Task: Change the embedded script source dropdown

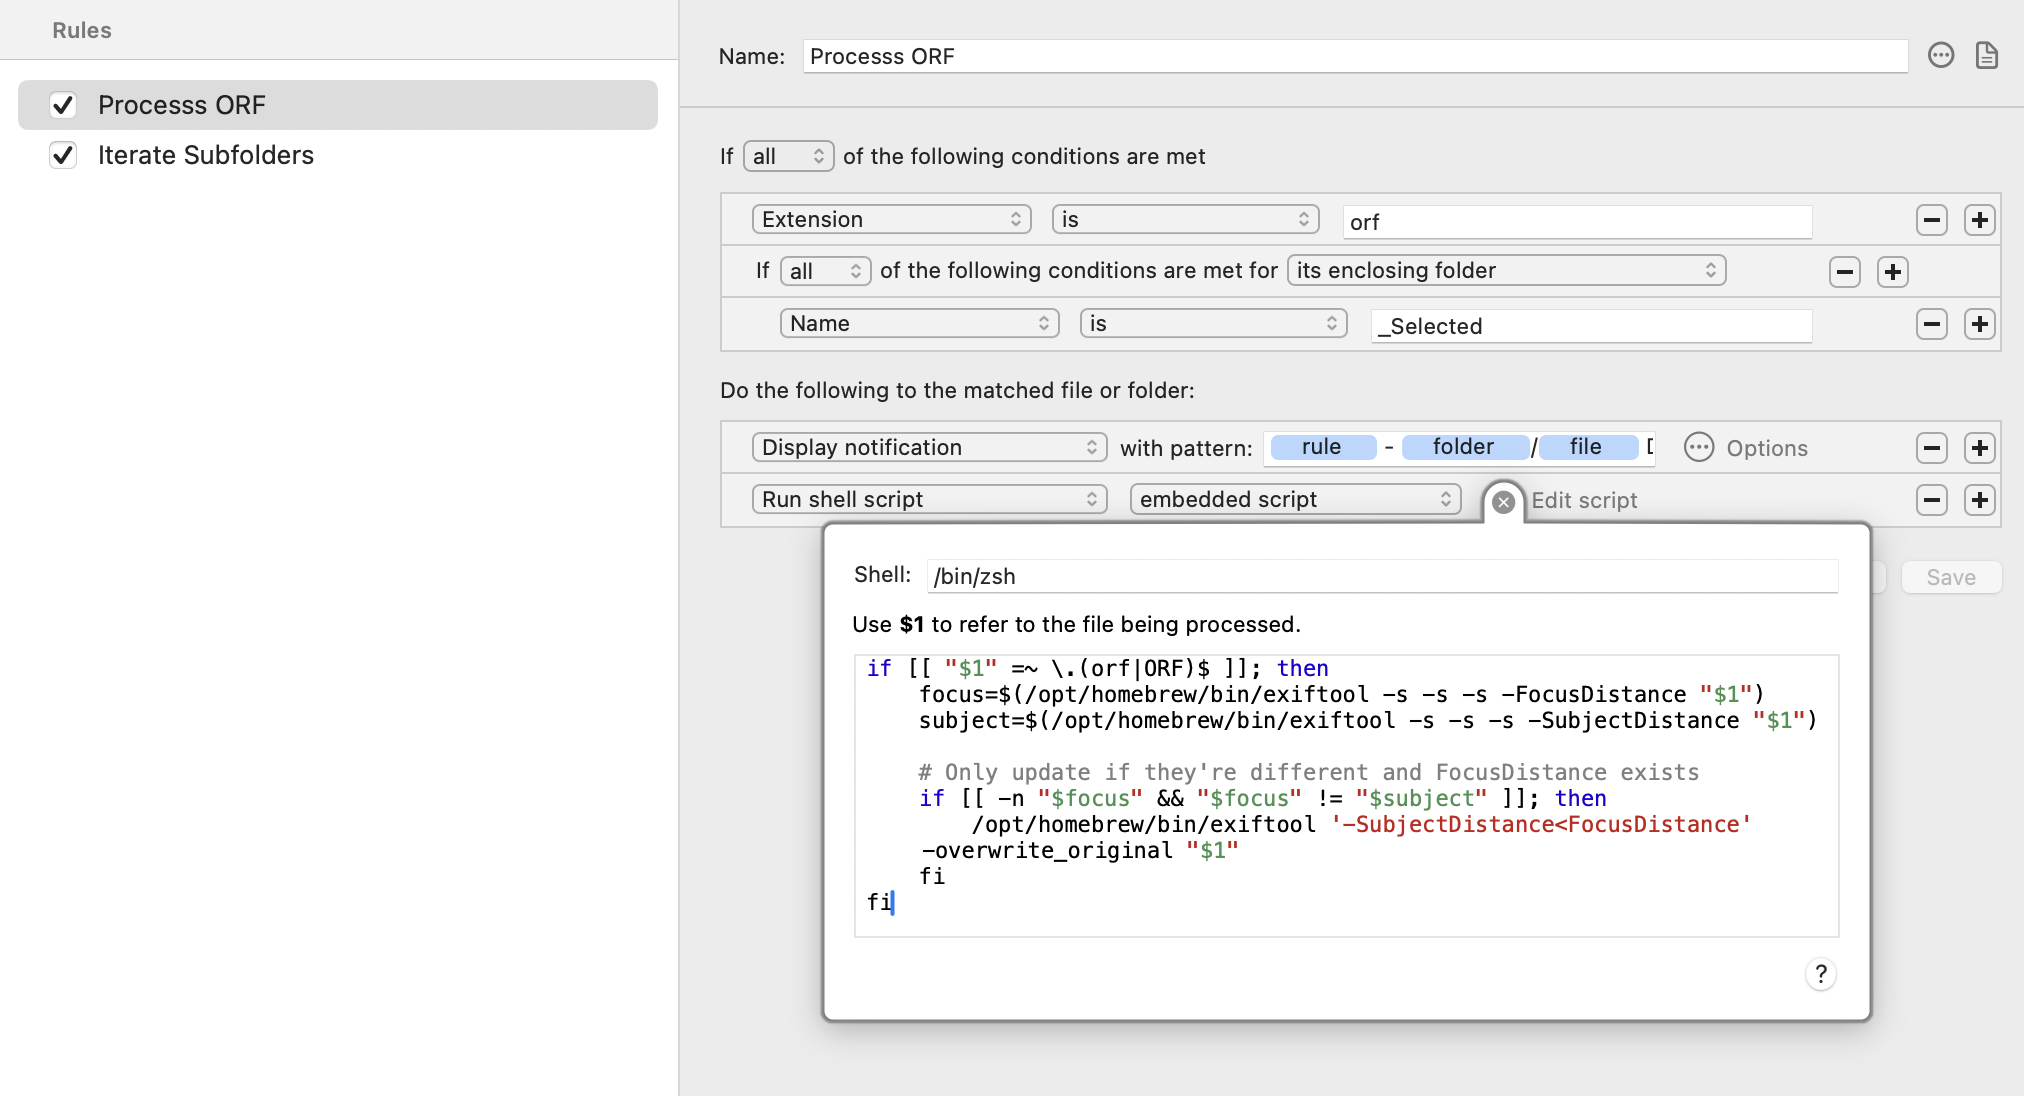Action: [x=1294, y=499]
